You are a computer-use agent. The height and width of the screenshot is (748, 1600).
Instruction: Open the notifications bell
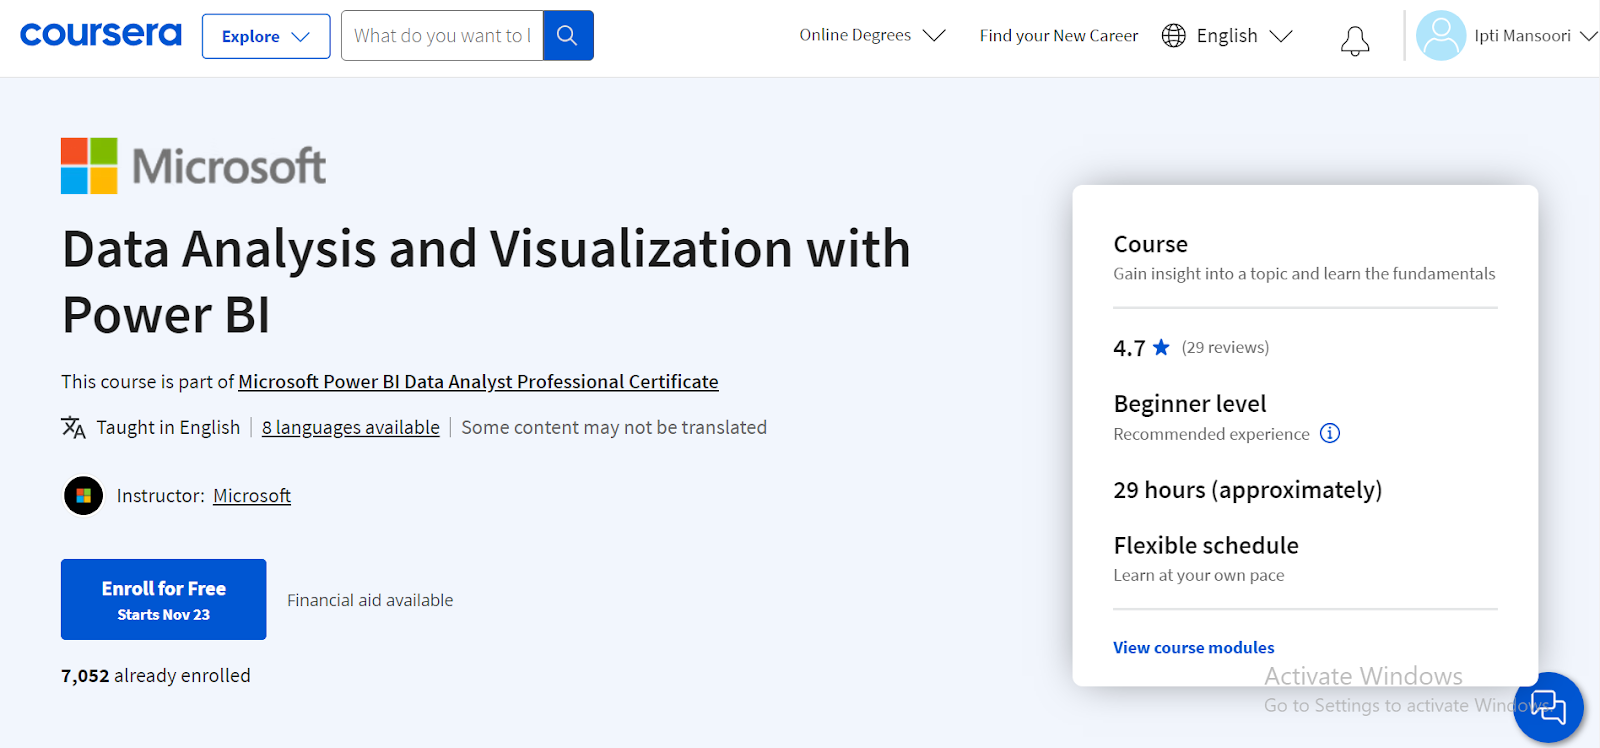coord(1355,40)
